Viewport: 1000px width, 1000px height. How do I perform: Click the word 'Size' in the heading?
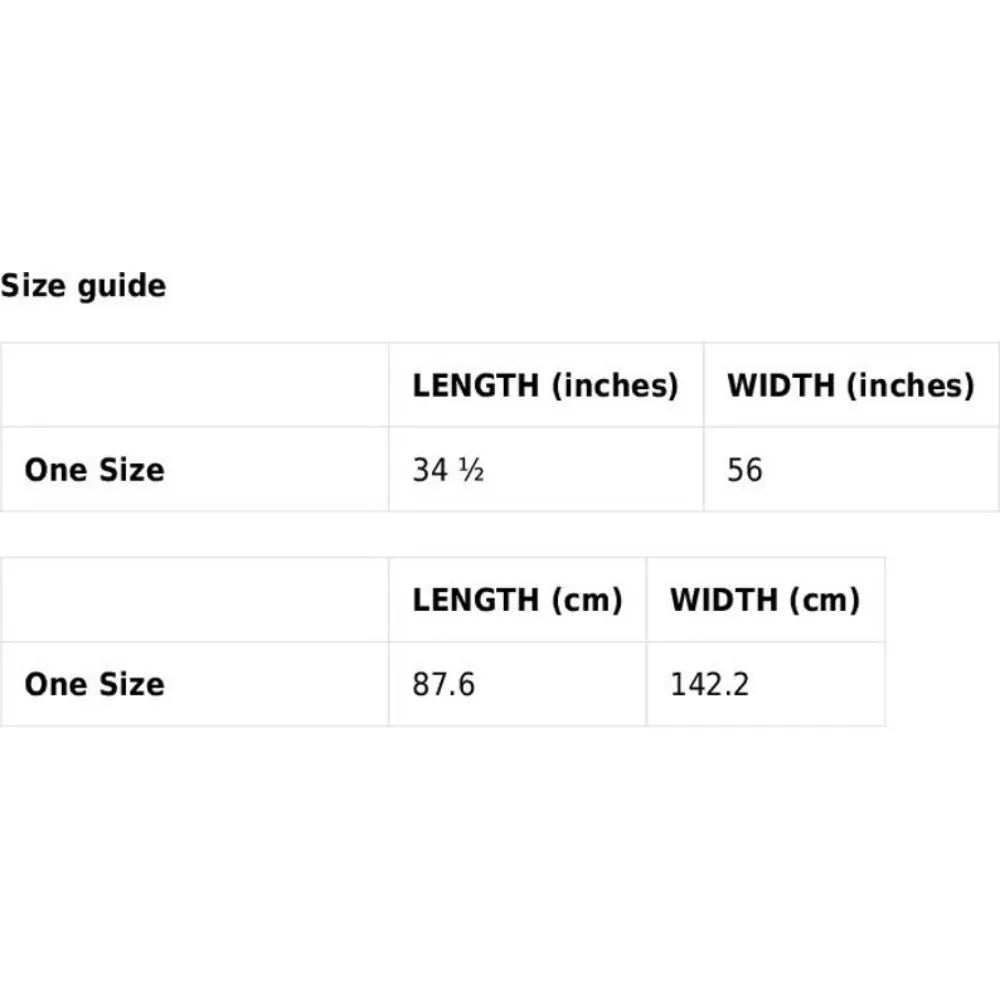[33, 285]
